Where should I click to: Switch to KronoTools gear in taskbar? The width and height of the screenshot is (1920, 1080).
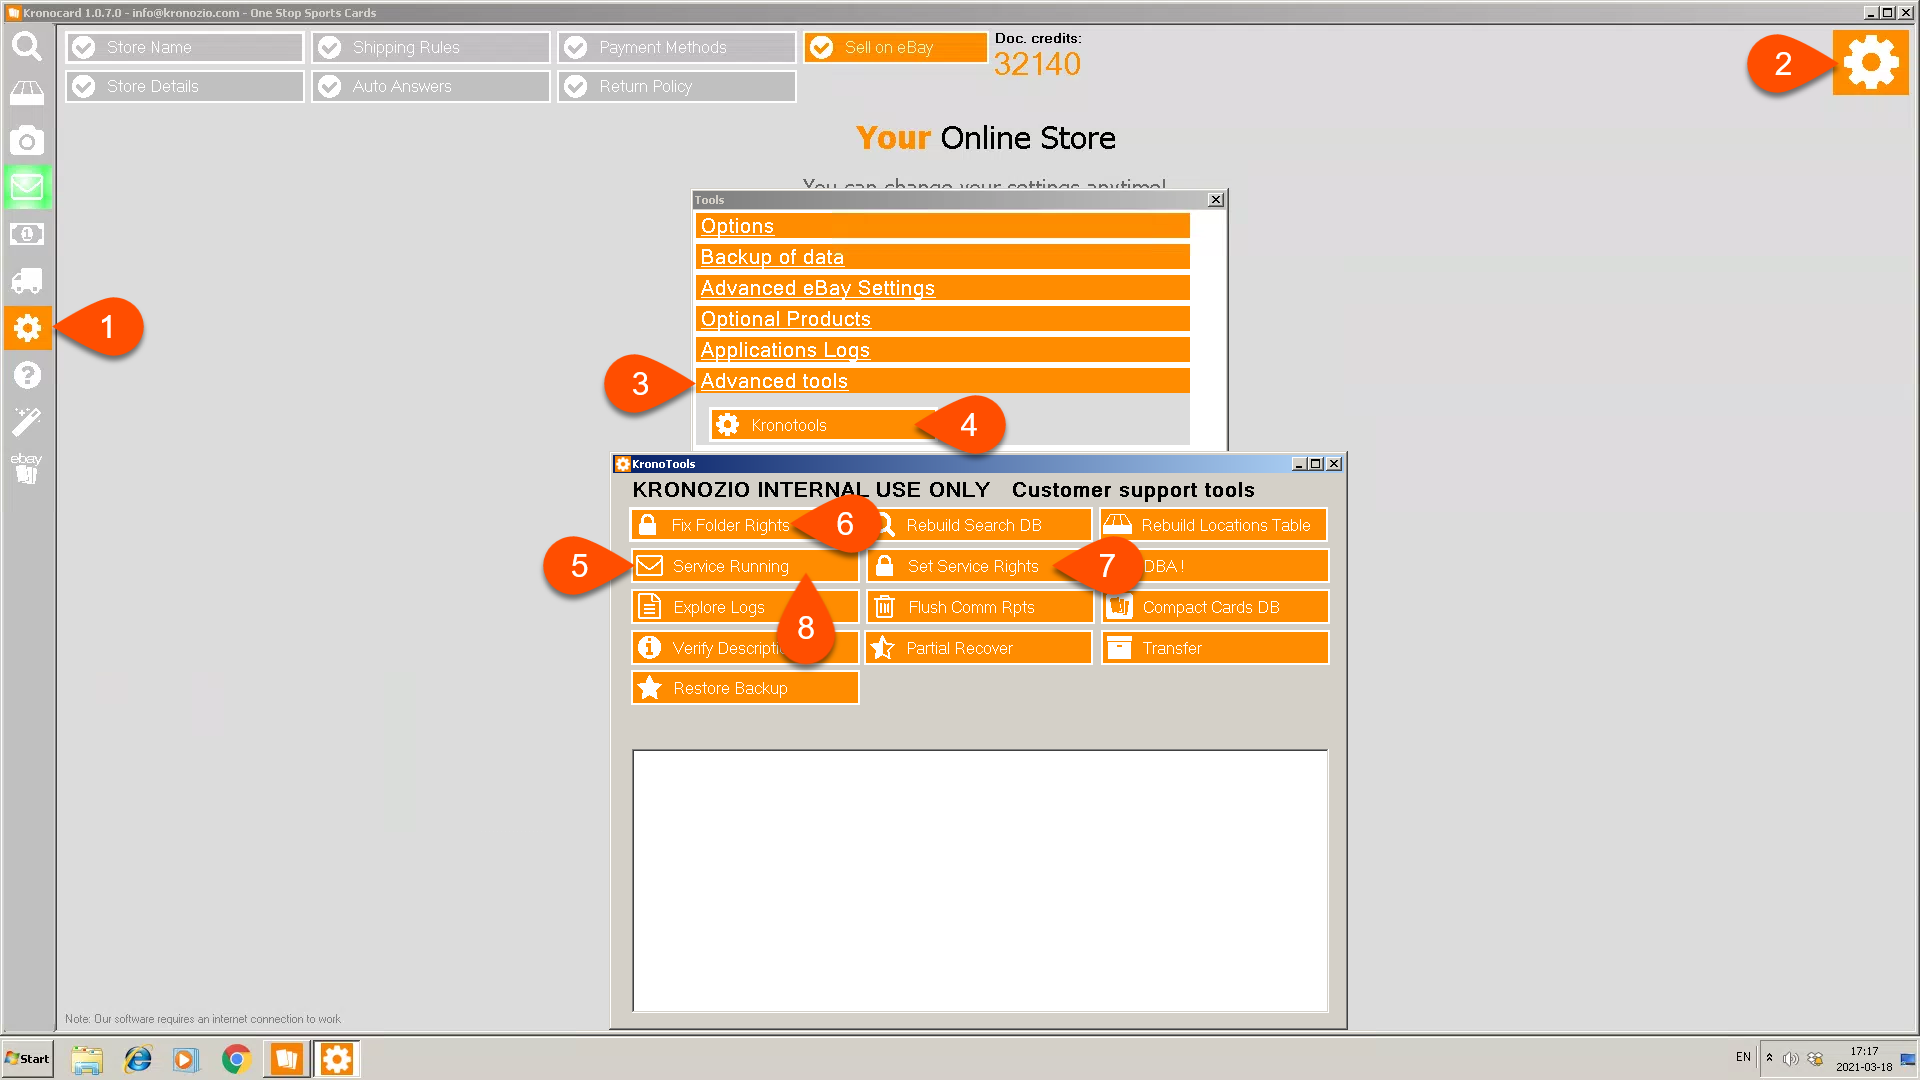click(x=337, y=1059)
